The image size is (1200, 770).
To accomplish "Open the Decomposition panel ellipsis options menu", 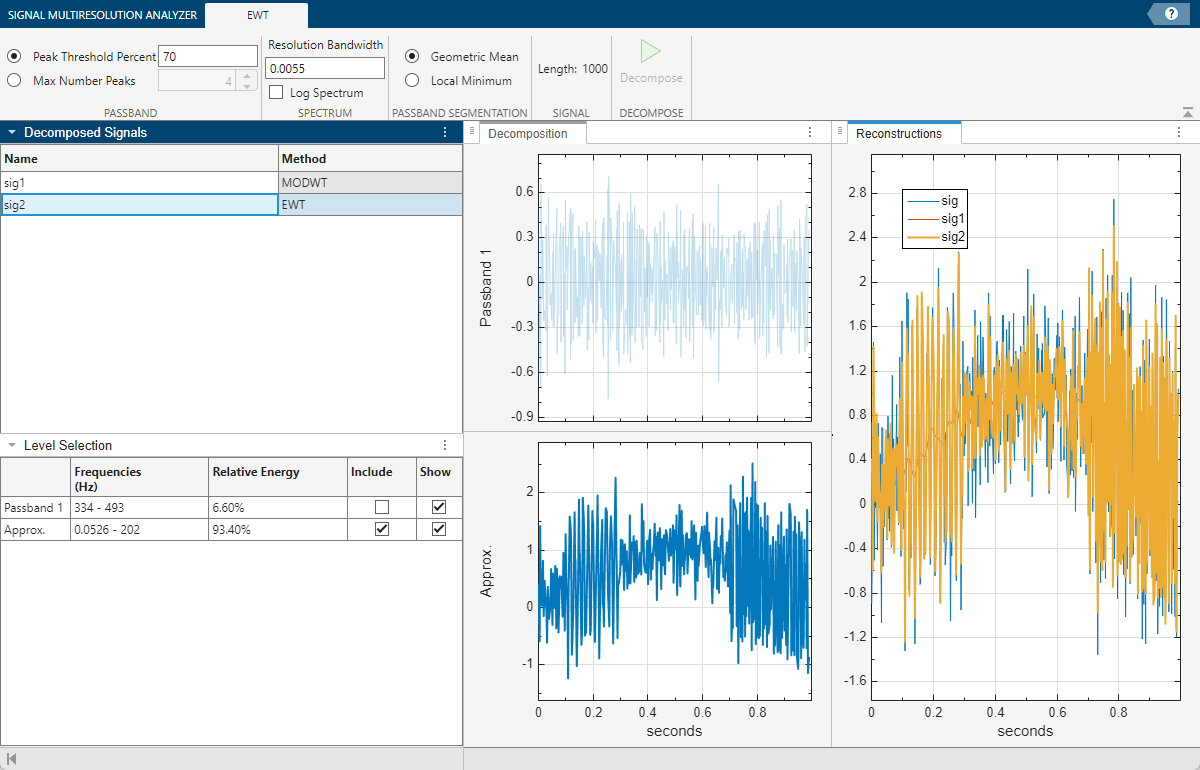I will pos(810,132).
